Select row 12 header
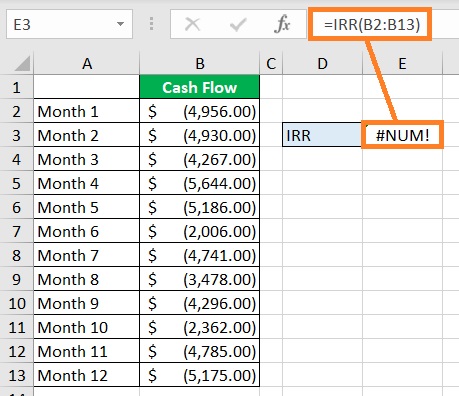The width and height of the screenshot is (459, 396). (17, 351)
